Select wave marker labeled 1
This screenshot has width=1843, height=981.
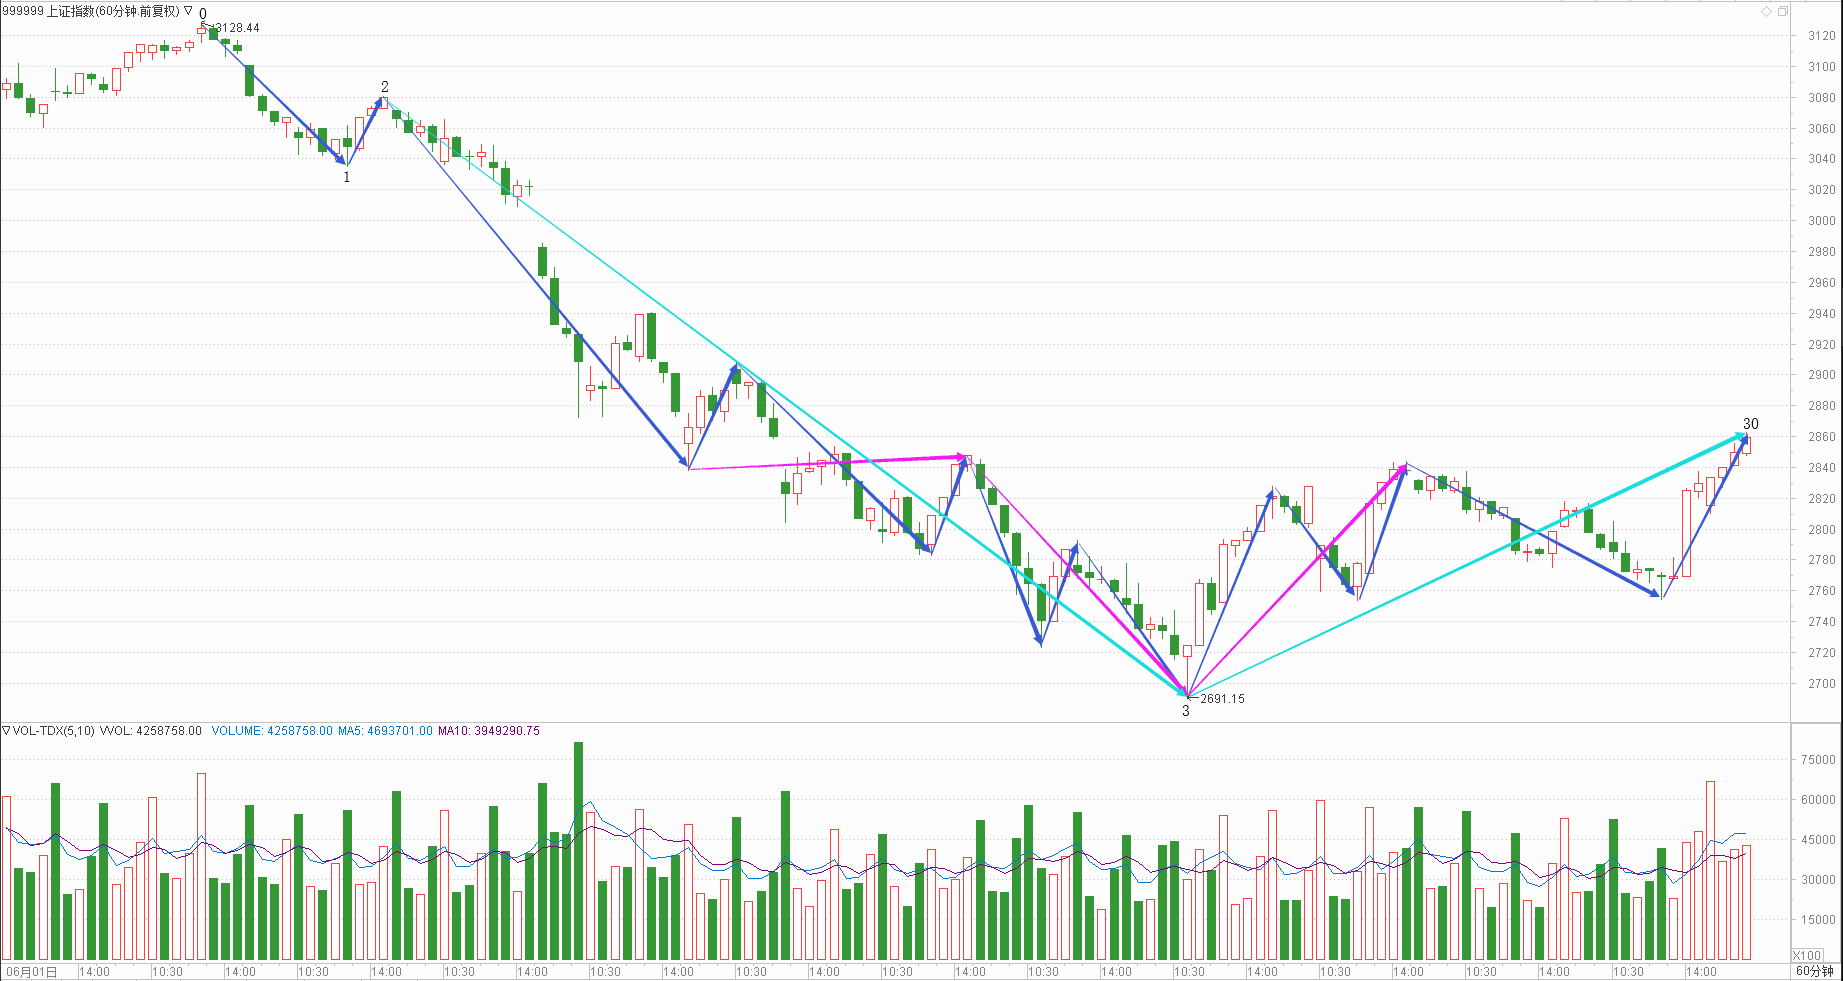tap(347, 177)
